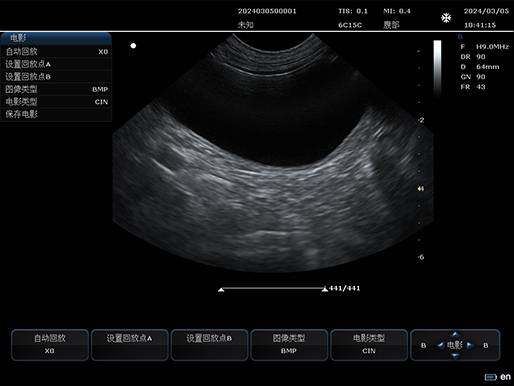Click the bottom 电影类型 CIN button
The width and height of the screenshot is (514, 386).
369,345
